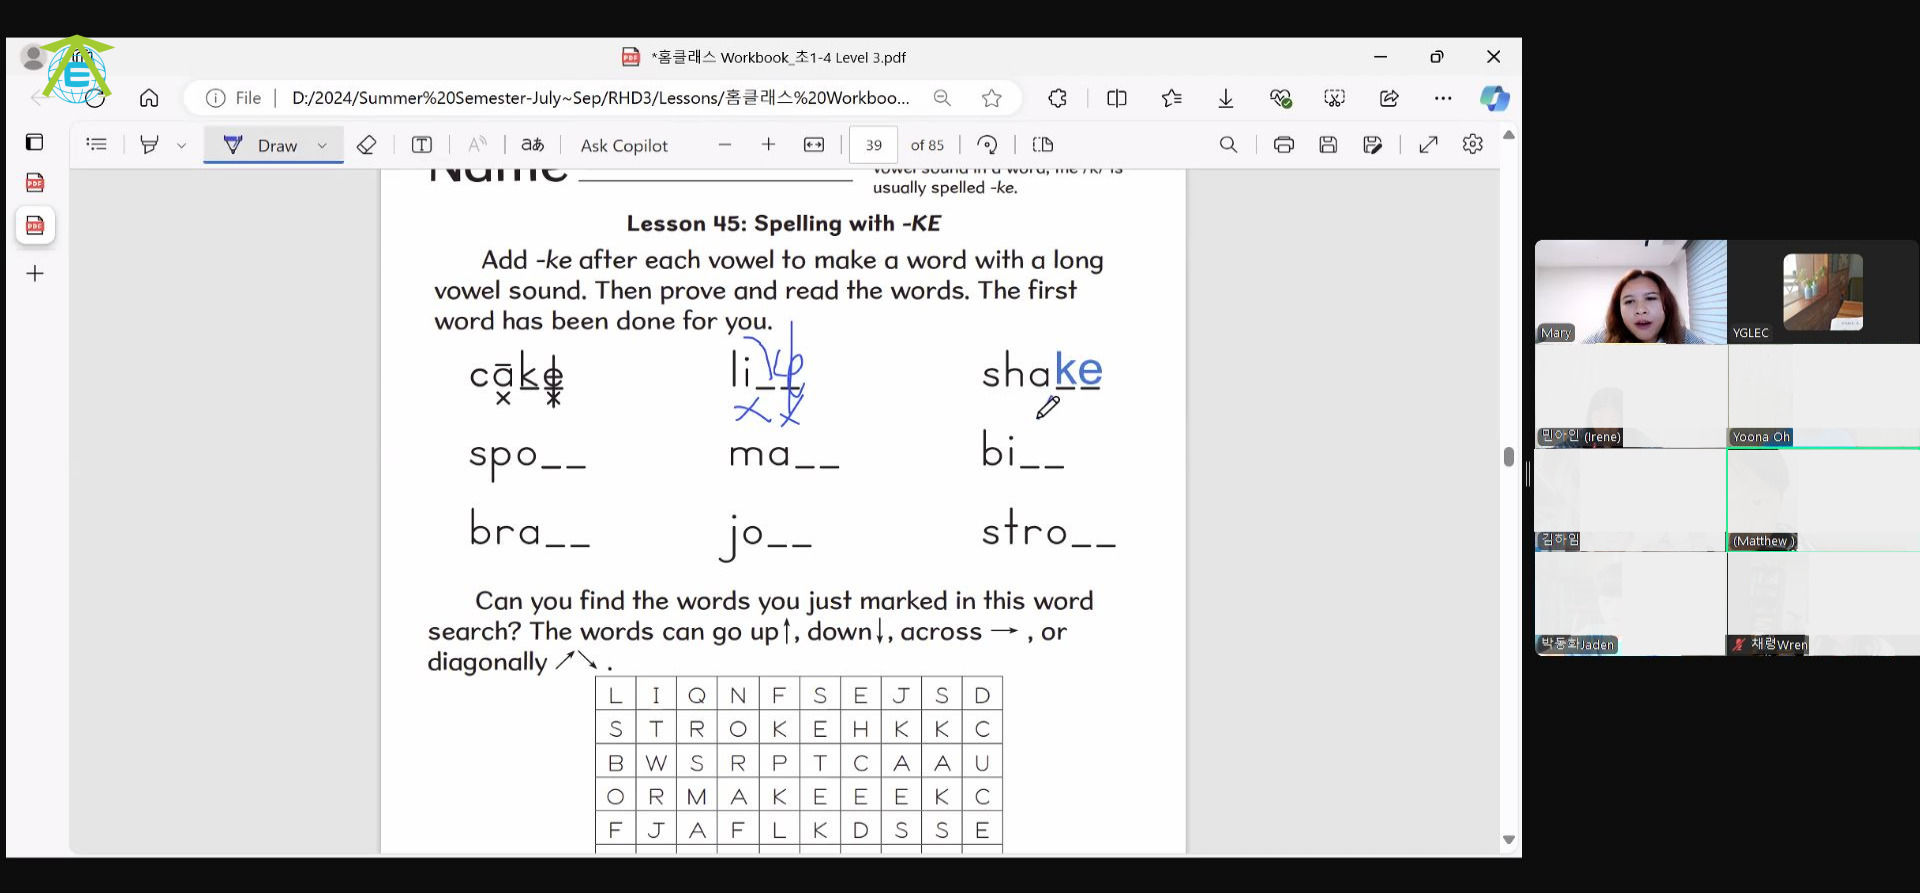The image size is (1920, 893).
Task: Toggle vertical tabs pane icon
Action: pos(35,142)
